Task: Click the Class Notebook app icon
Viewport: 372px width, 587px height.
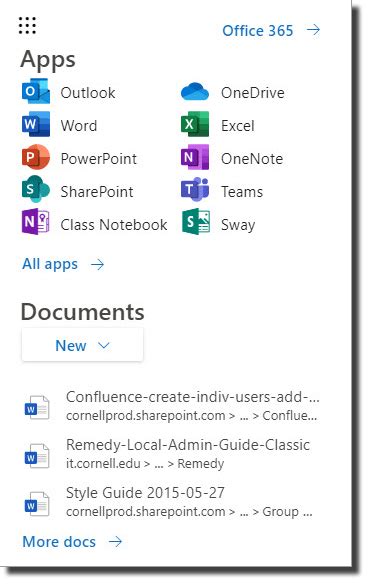Action: tap(36, 222)
